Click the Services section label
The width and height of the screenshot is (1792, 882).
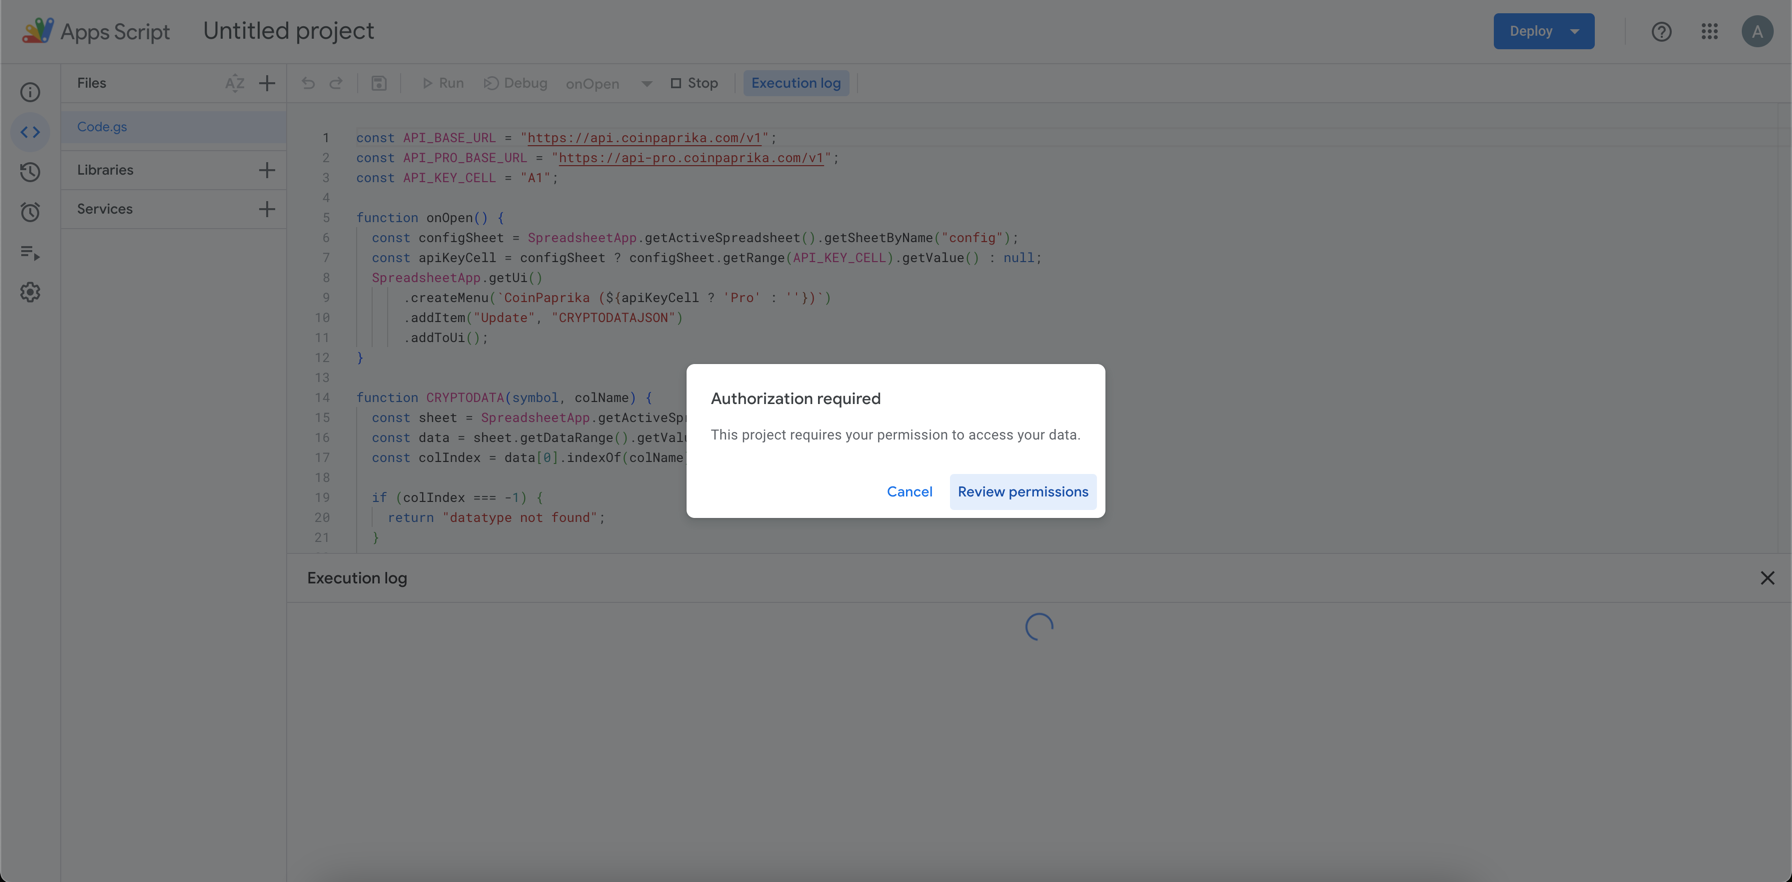105,209
